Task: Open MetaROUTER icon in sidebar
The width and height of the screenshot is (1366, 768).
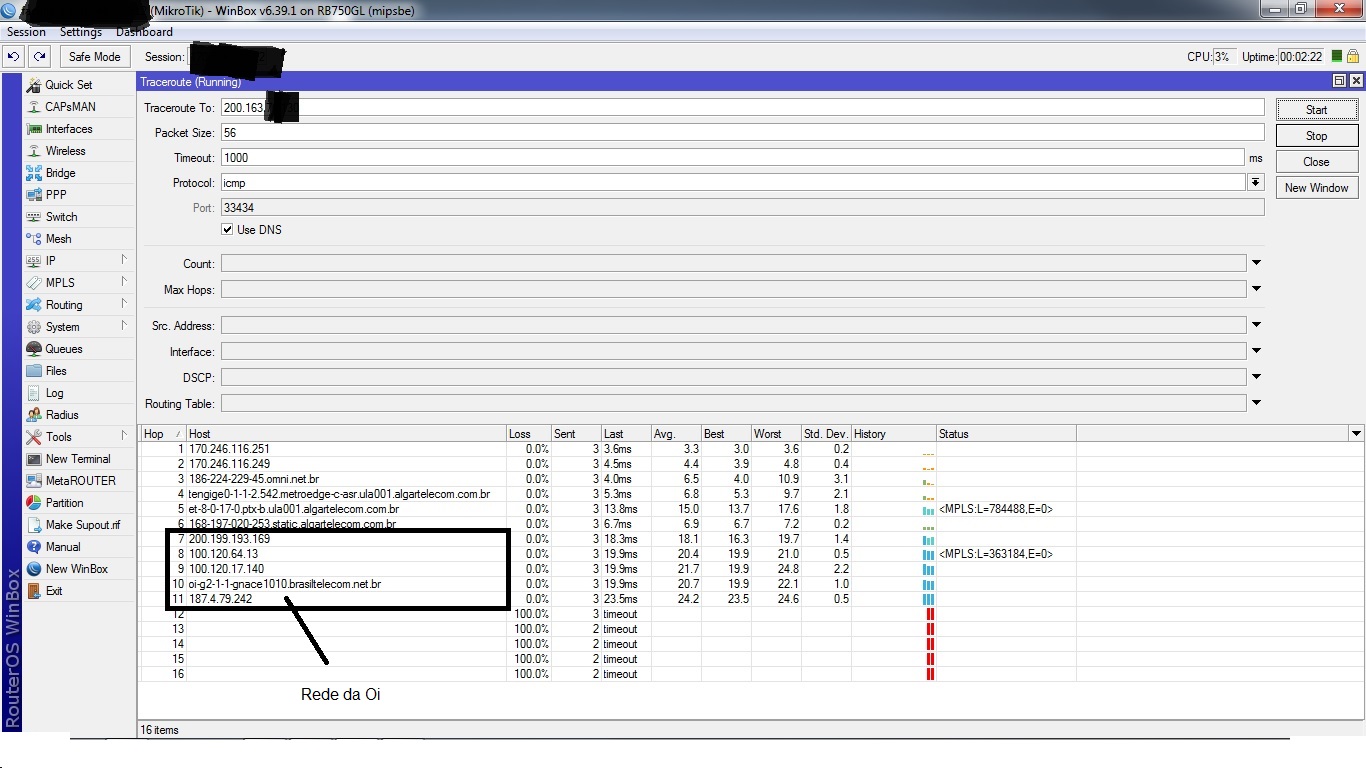Action: click(x=34, y=481)
